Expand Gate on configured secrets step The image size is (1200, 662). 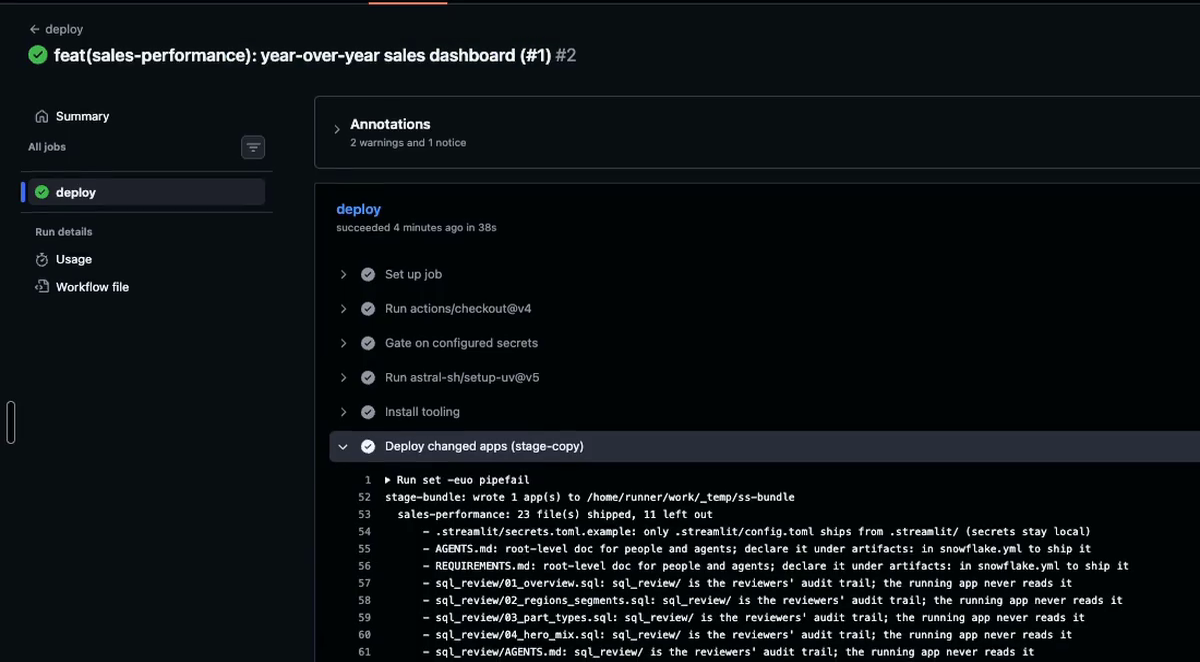coord(343,343)
